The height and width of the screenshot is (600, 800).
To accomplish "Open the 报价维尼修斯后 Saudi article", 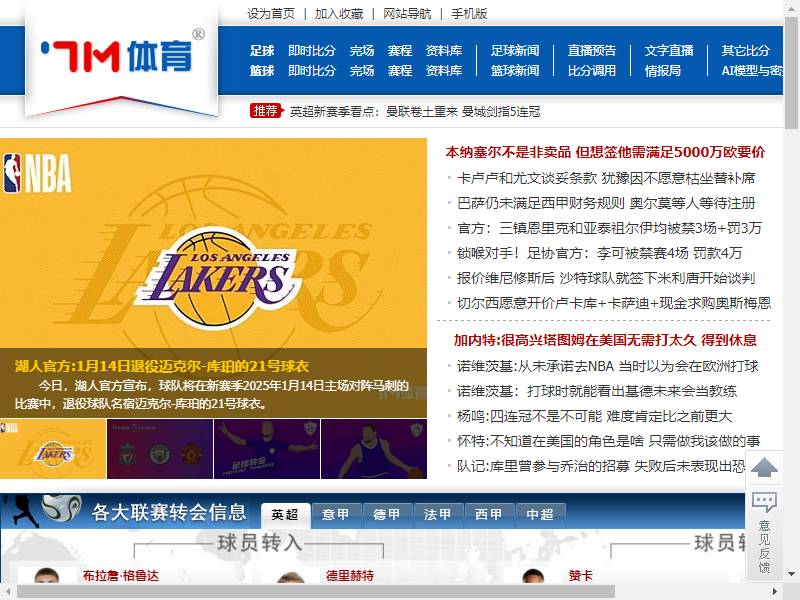I will [x=606, y=278].
